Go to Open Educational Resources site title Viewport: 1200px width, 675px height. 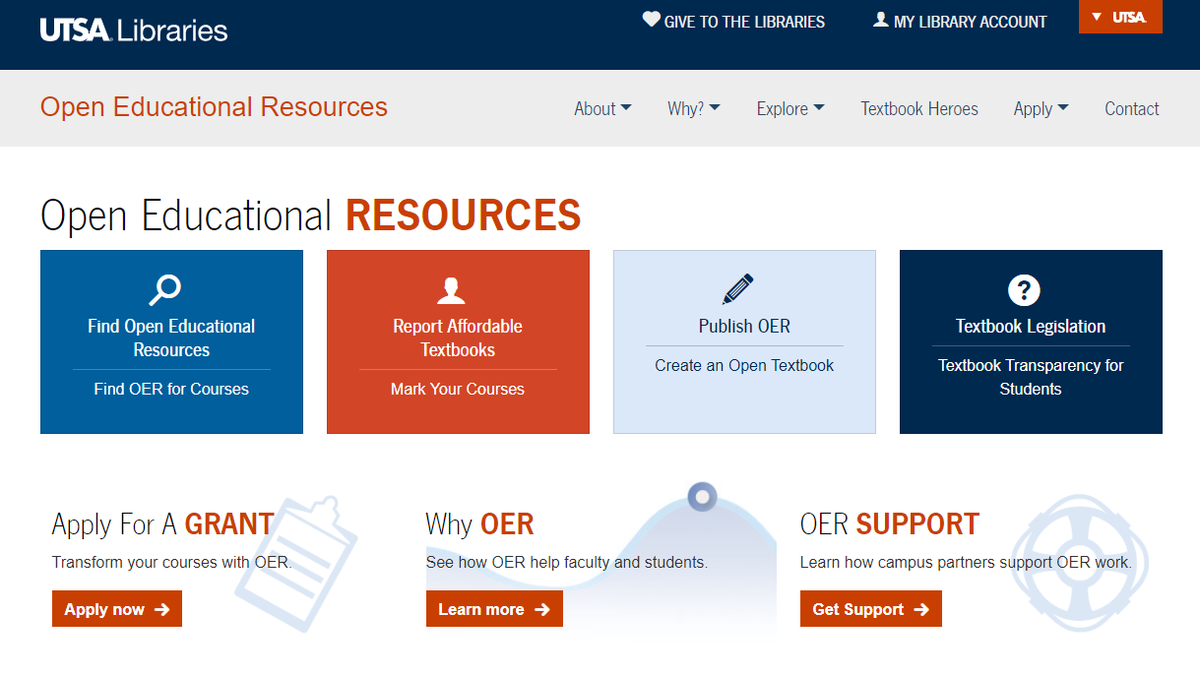coord(214,107)
